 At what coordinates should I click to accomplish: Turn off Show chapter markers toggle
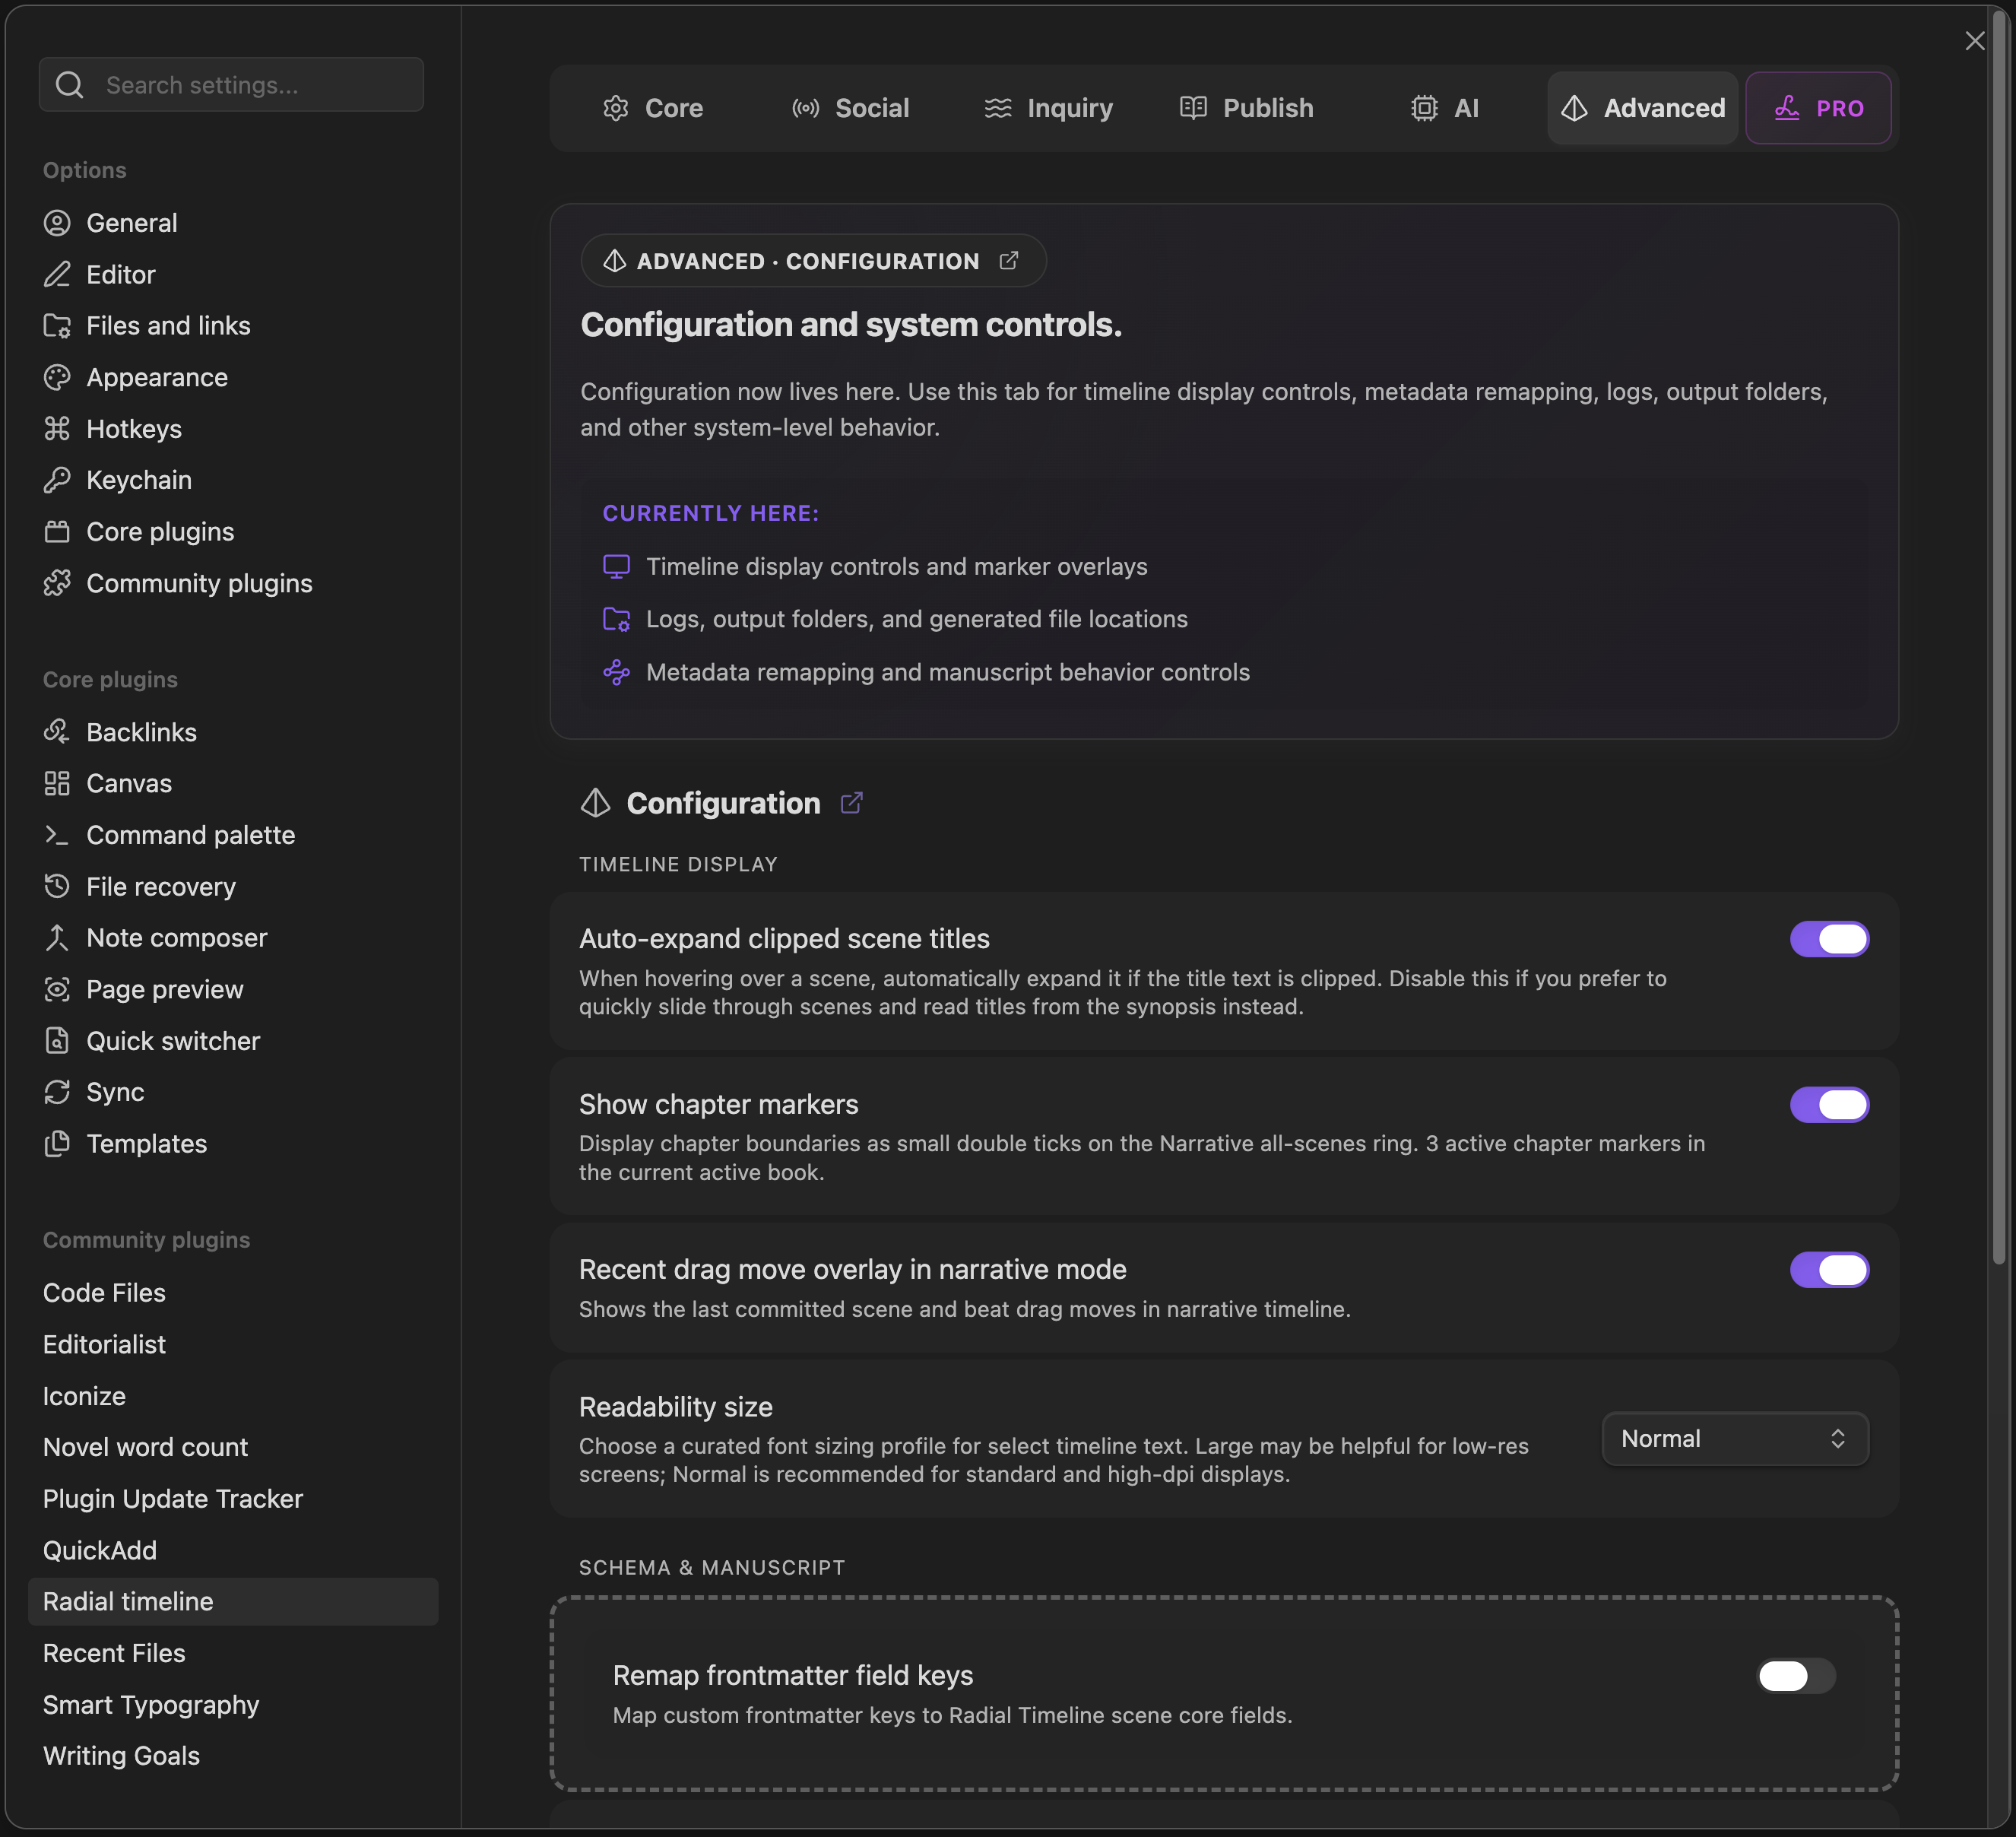tap(1829, 1105)
